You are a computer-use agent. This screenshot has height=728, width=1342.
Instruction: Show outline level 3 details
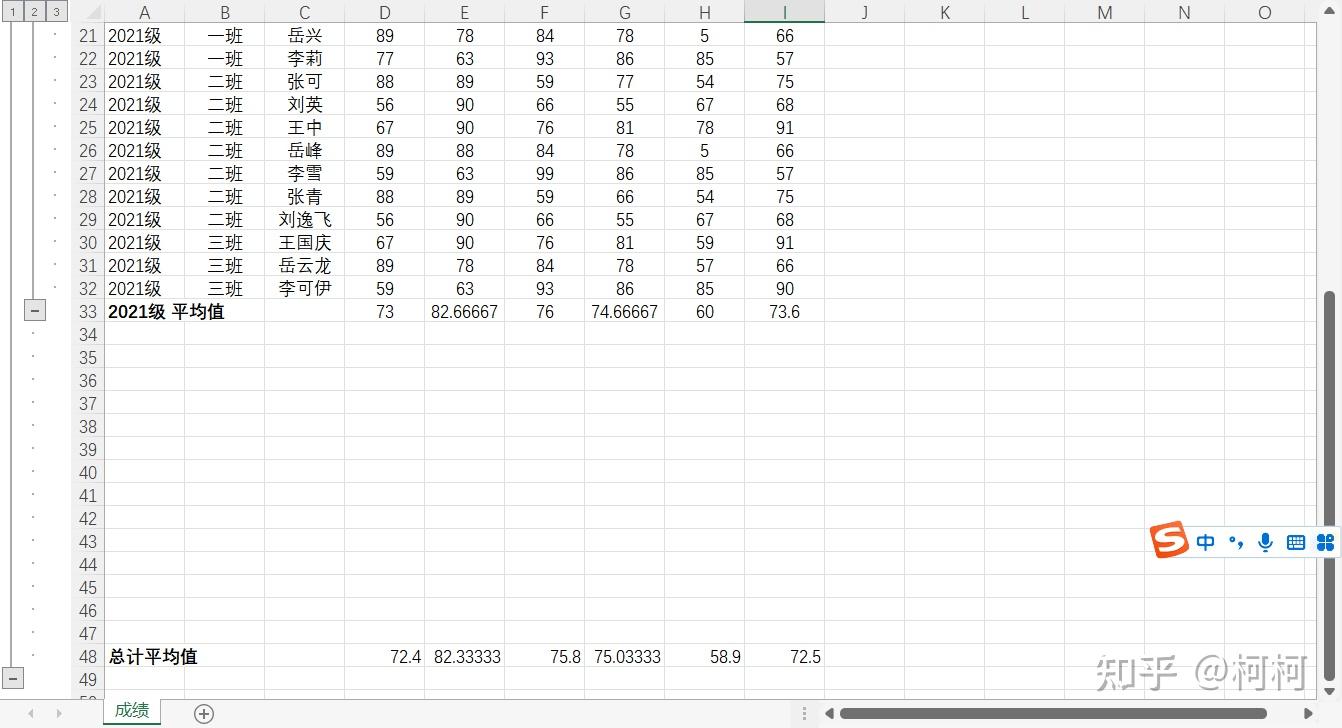(x=56, y=12)
